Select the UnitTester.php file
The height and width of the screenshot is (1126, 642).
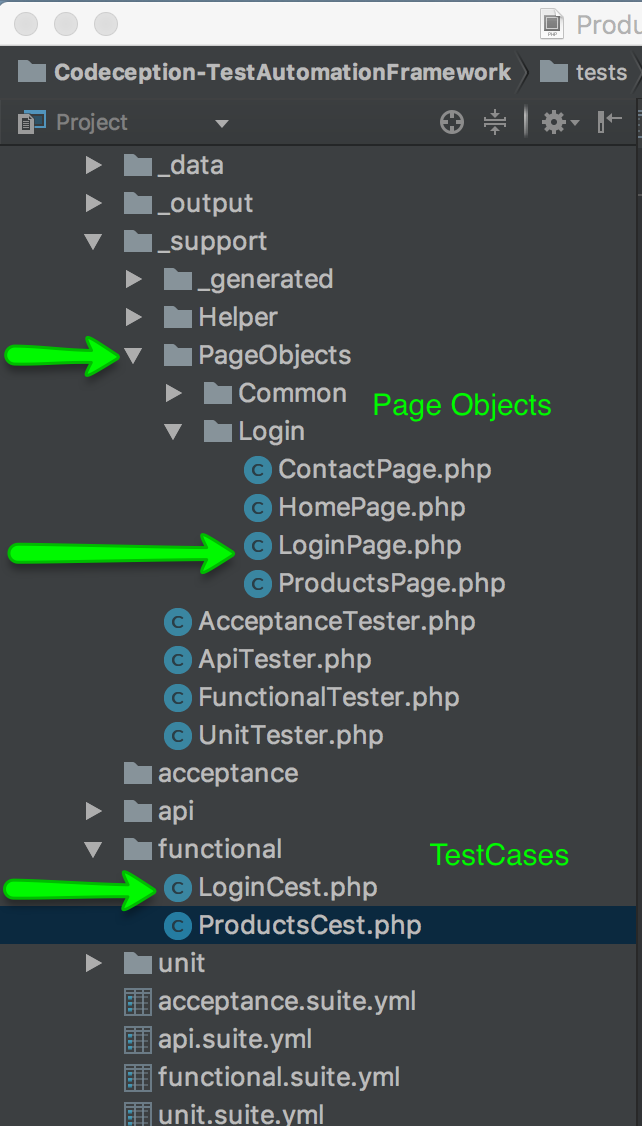pyautogui.click(x=290, y=735)
